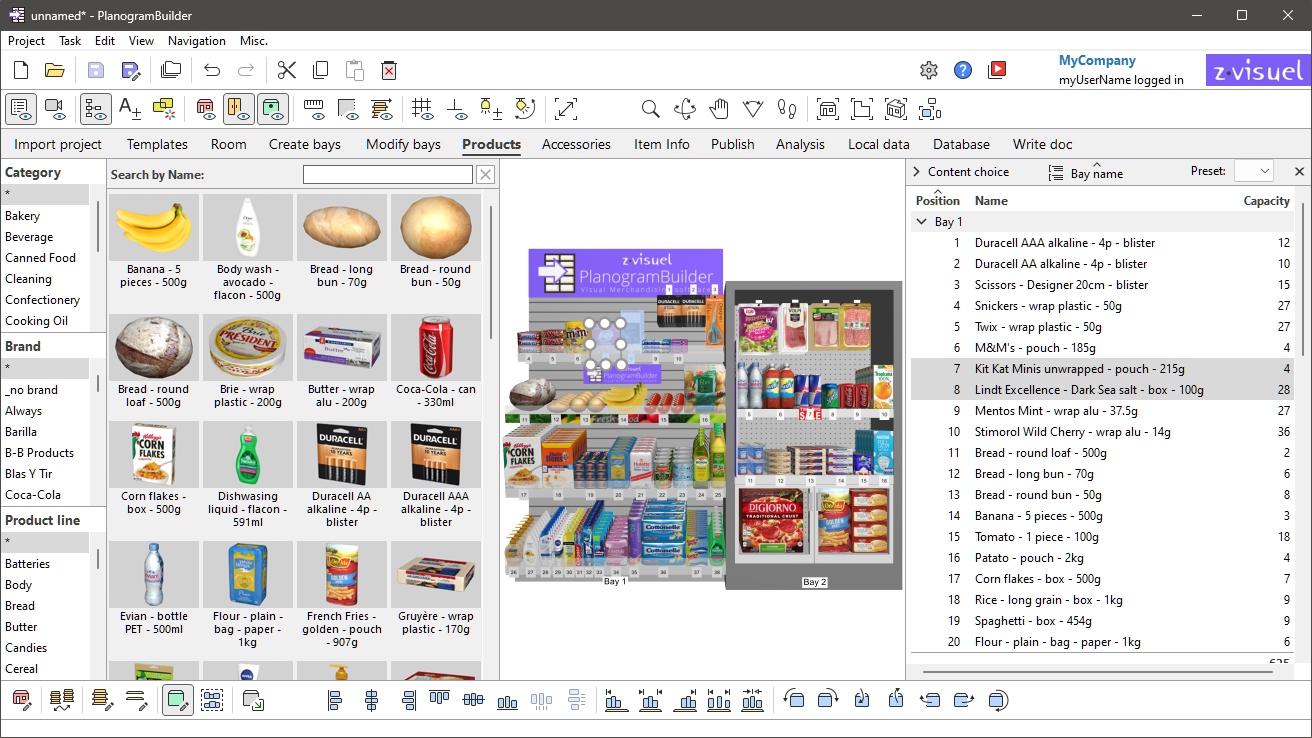Image resolution: width=1312 pixels, height=738 pixels.
Task: Click the Search by Name input field
Action: coord(388,175)
